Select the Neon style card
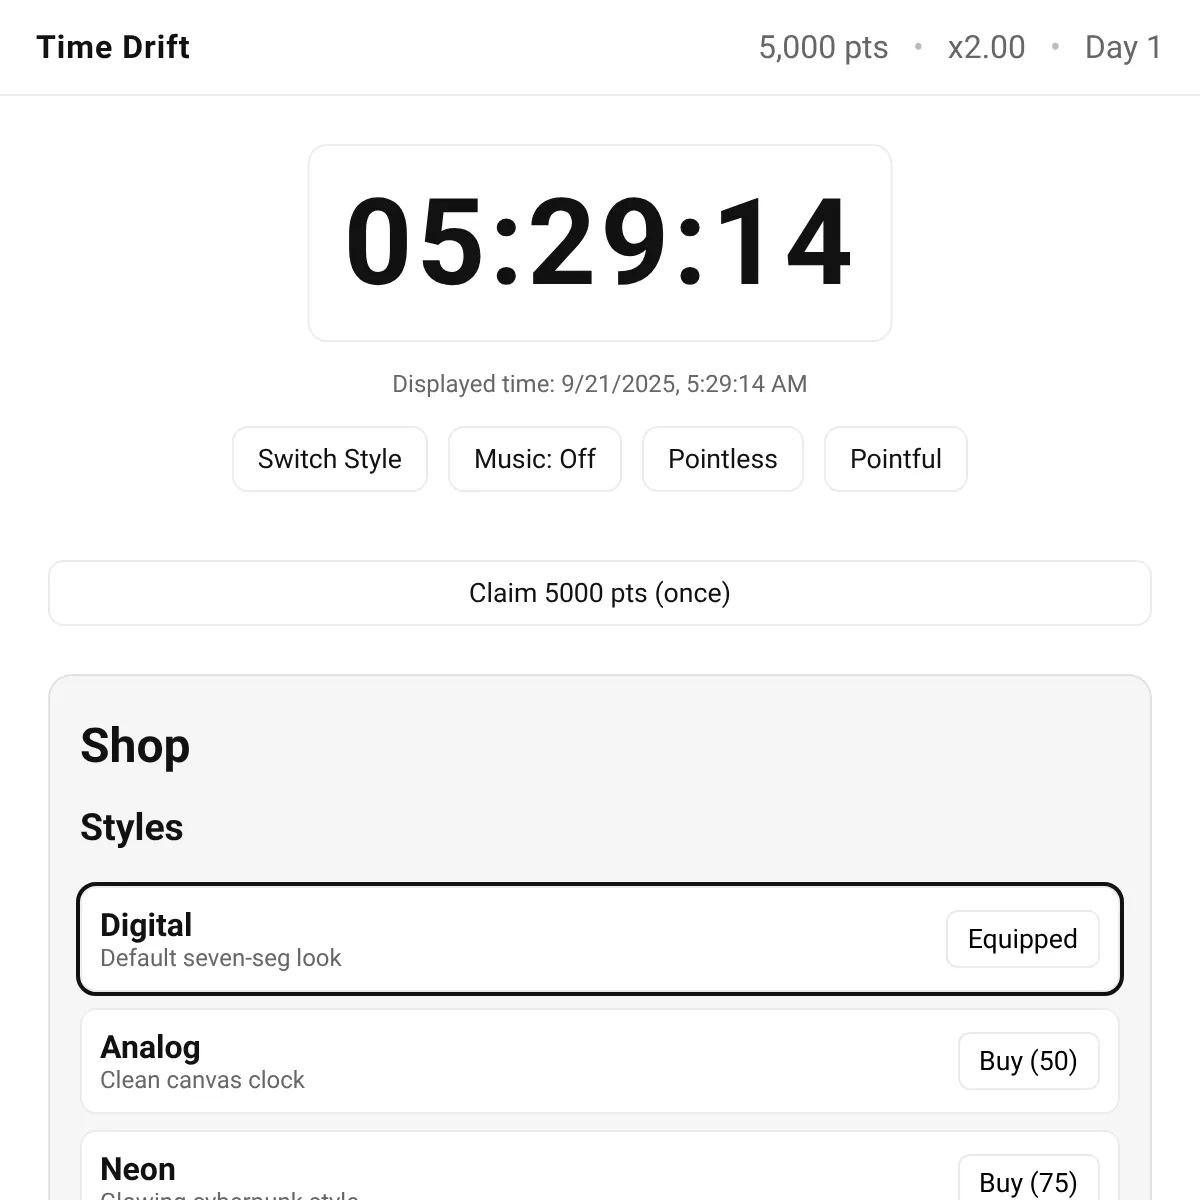 pos(600,1166)
